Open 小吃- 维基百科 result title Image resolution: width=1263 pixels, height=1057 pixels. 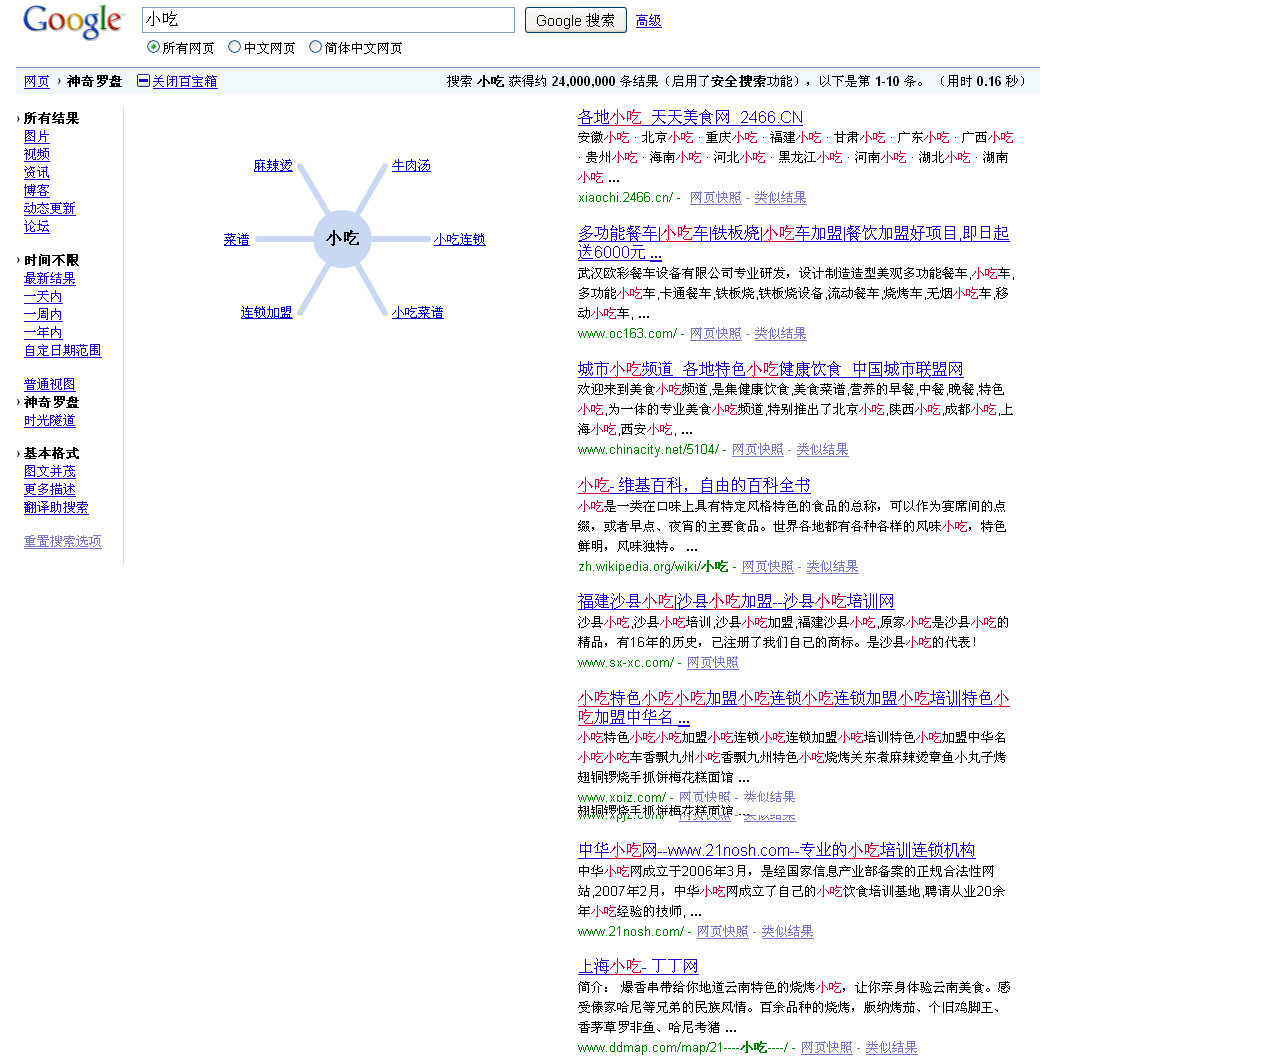pyautogui.click(x=694, y=486)
